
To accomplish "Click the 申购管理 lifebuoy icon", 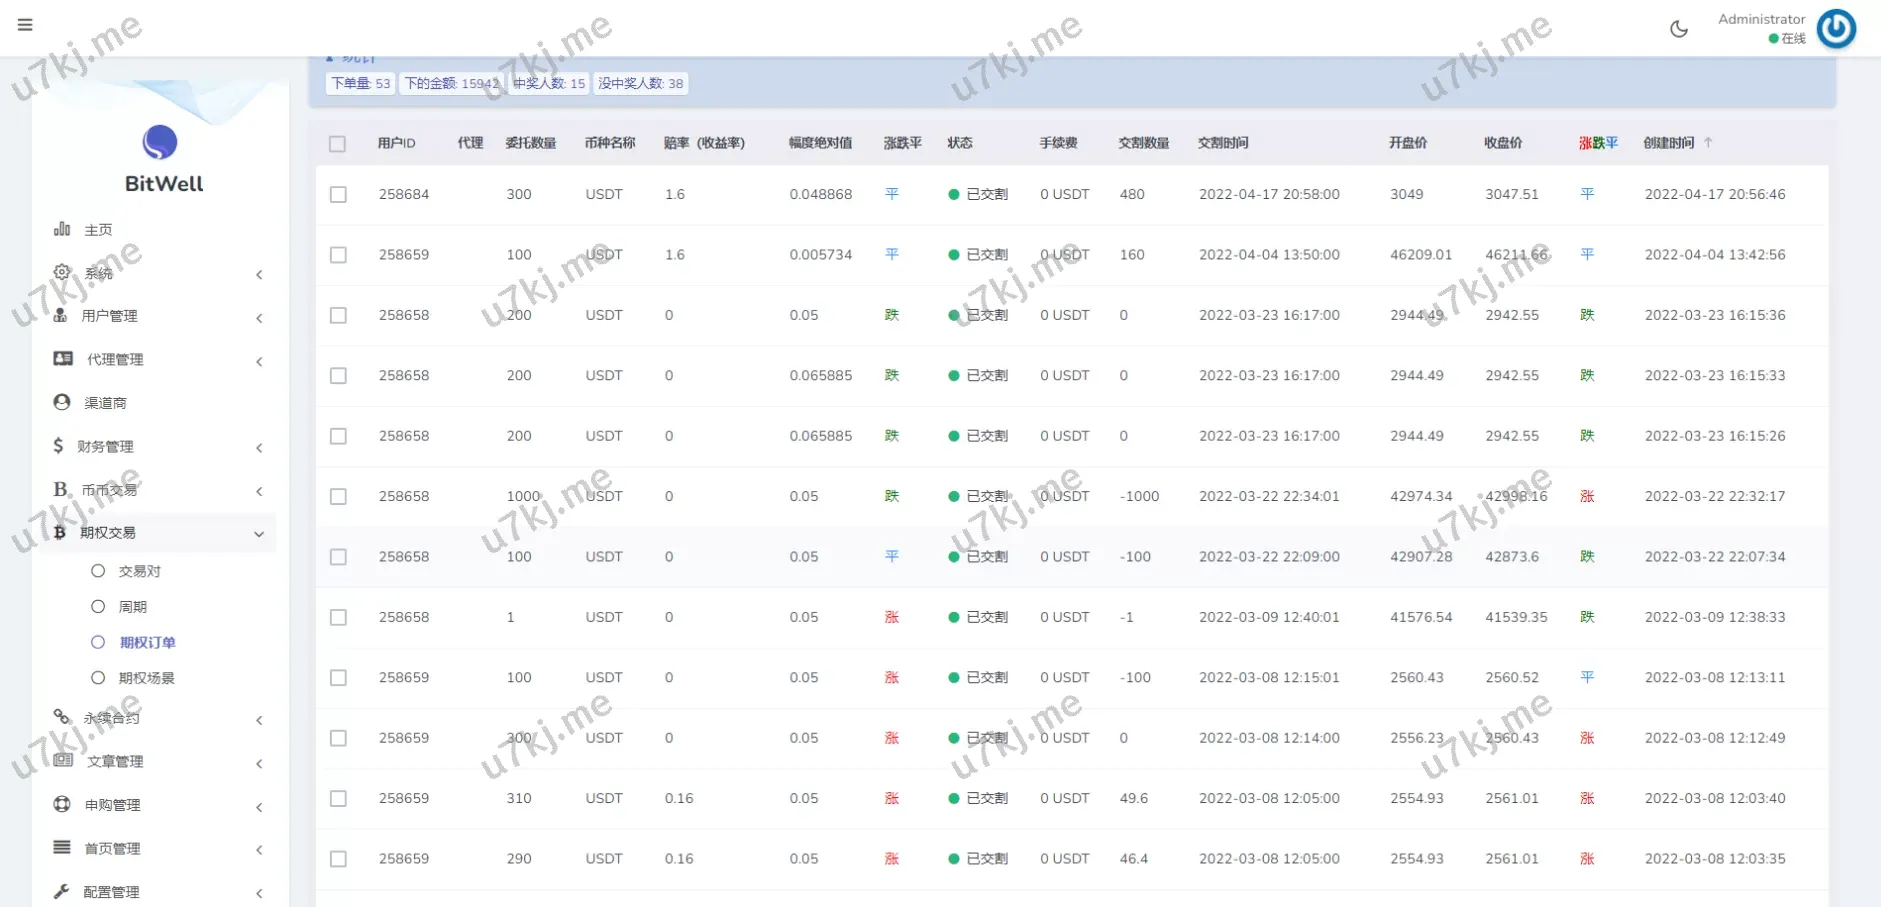I will tap(62, 804).
